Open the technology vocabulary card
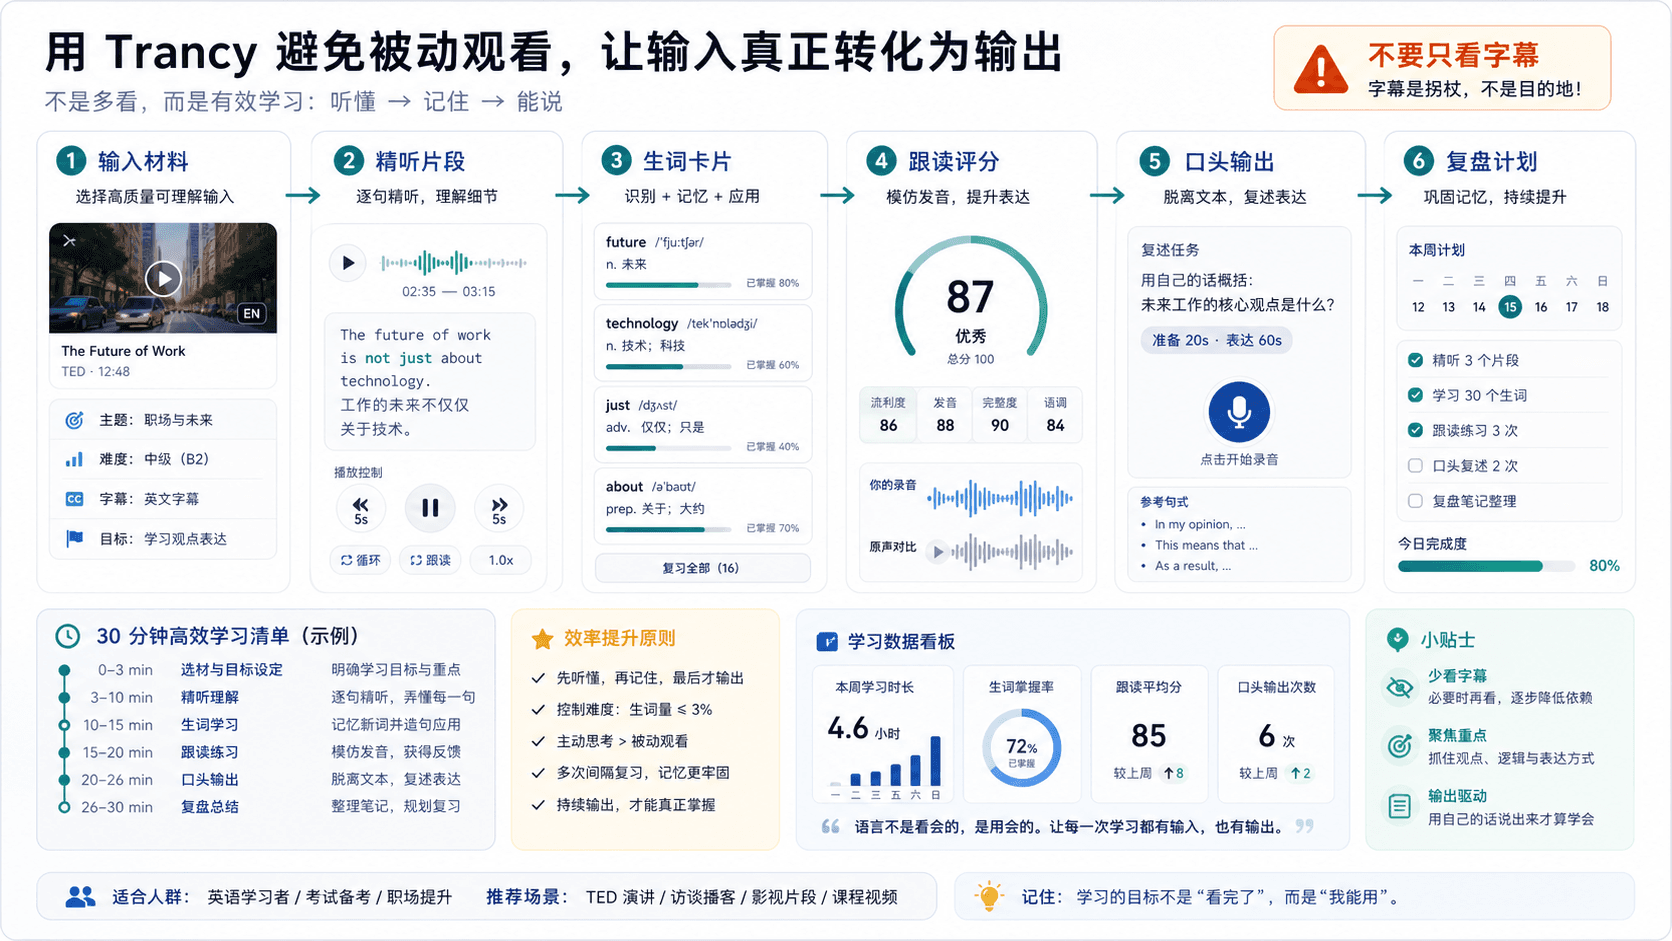This screenshot has width=1672, height=941. [x=702, y=343]
